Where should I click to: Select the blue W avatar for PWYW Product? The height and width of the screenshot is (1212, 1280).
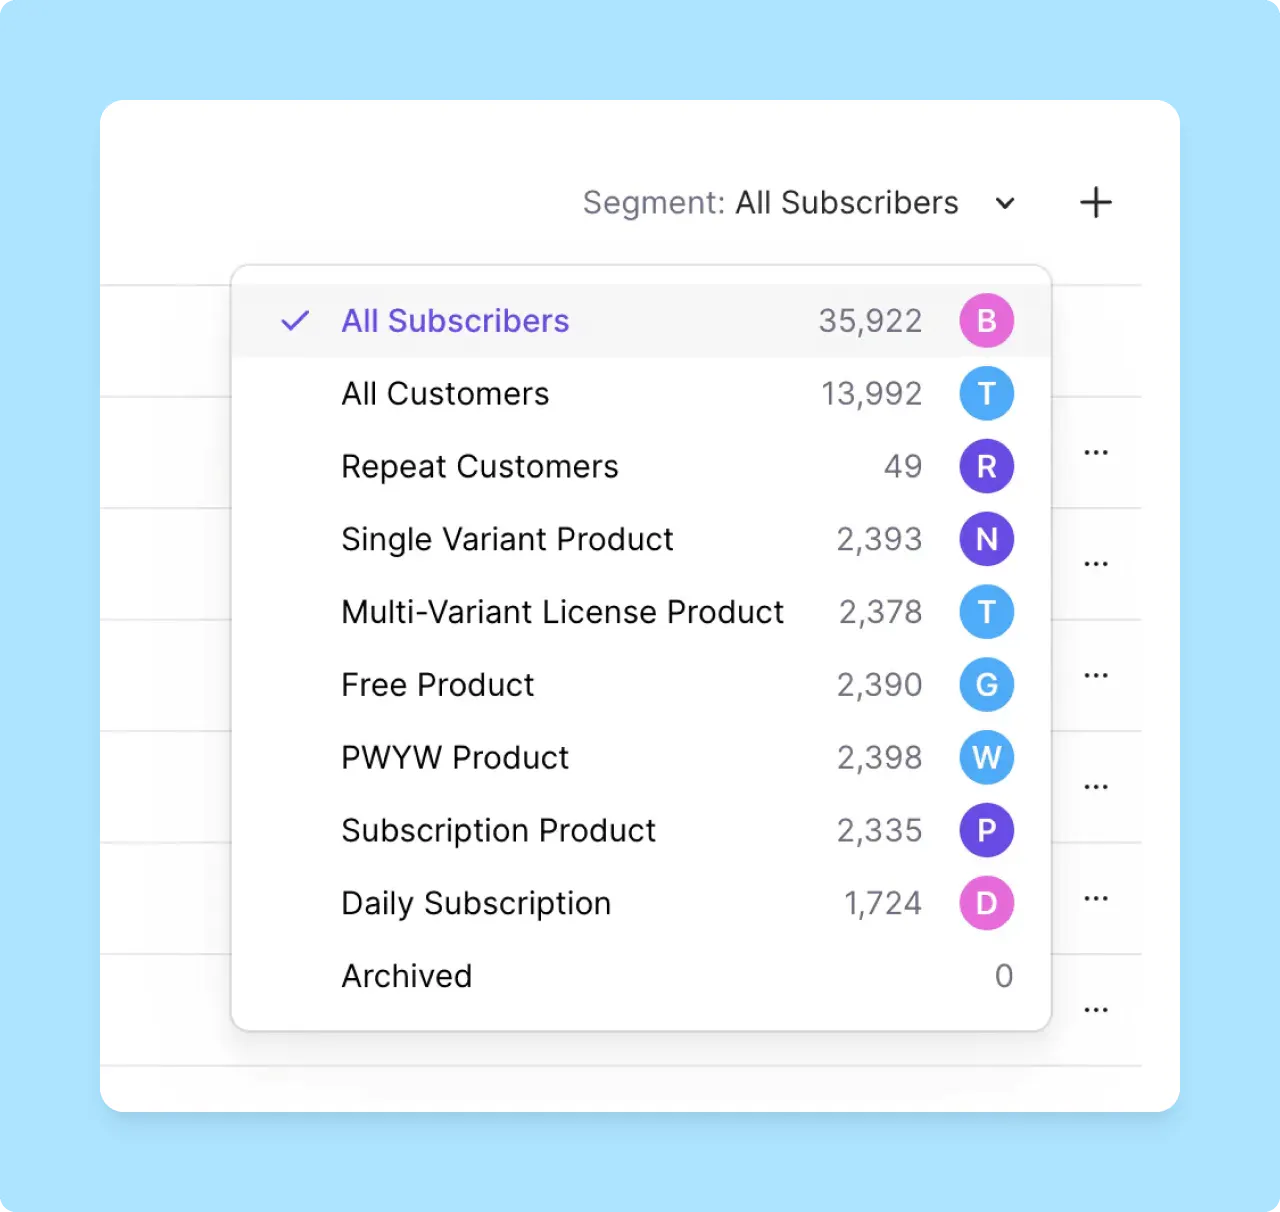pos(986,757)
